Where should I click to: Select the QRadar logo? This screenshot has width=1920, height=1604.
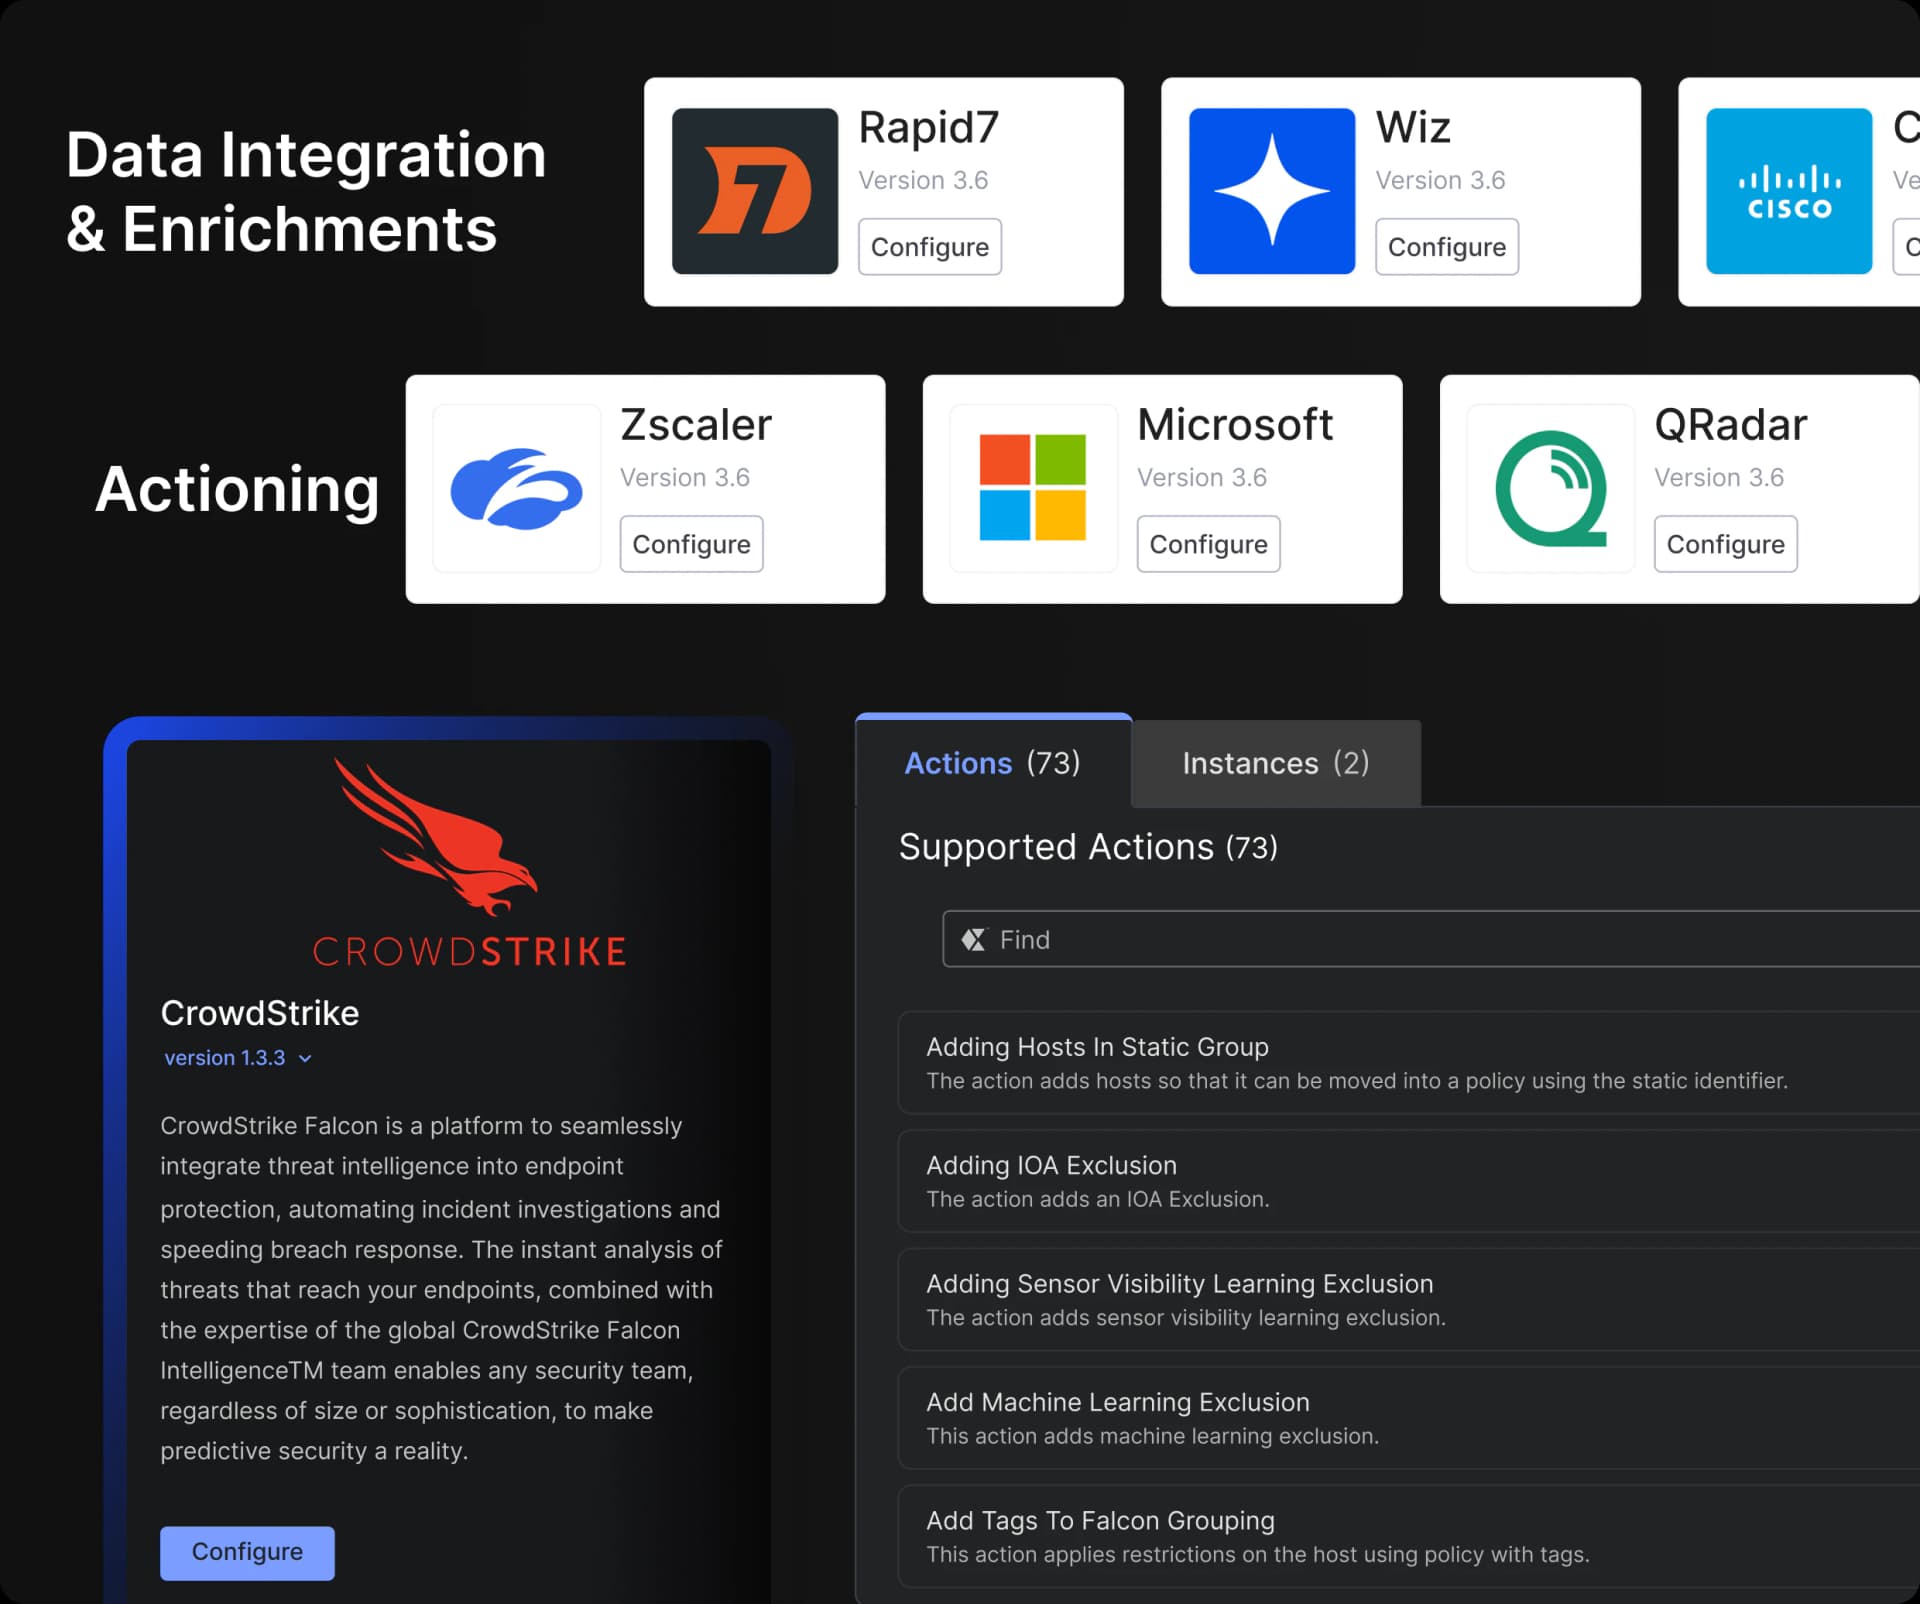pyautogui.click(x=1550, y=489)
